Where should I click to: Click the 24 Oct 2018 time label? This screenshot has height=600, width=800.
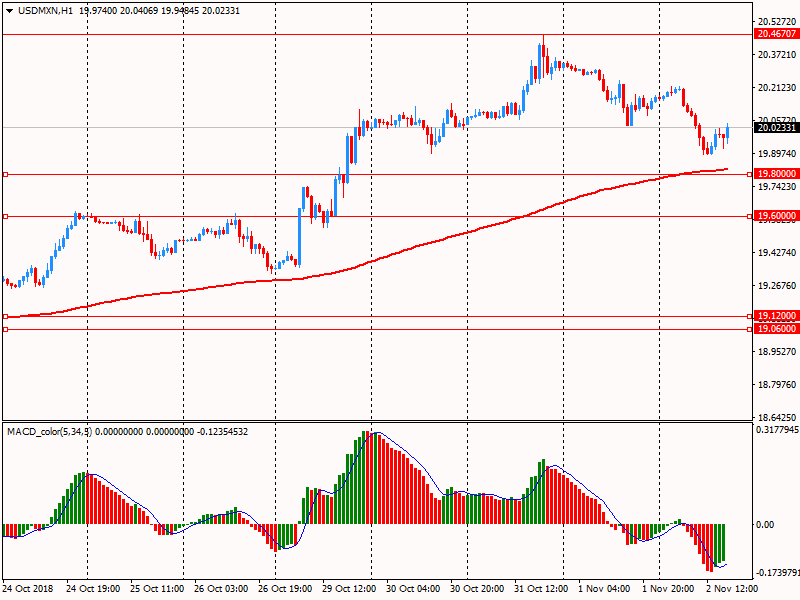pyautogui.click(x=28, y=589)
